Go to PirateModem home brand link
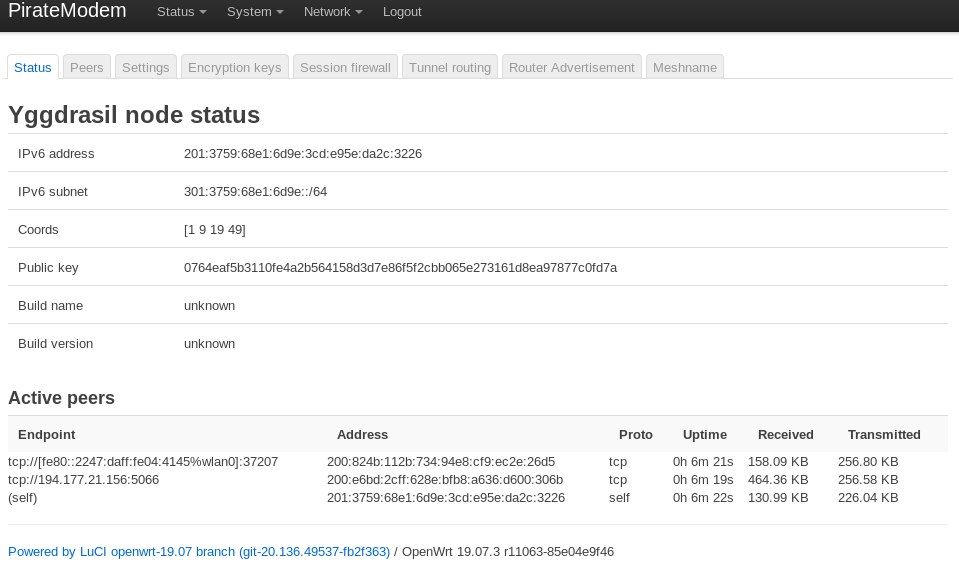The width and height of the screenshot is (959, 574). click(x=67, y=10)
